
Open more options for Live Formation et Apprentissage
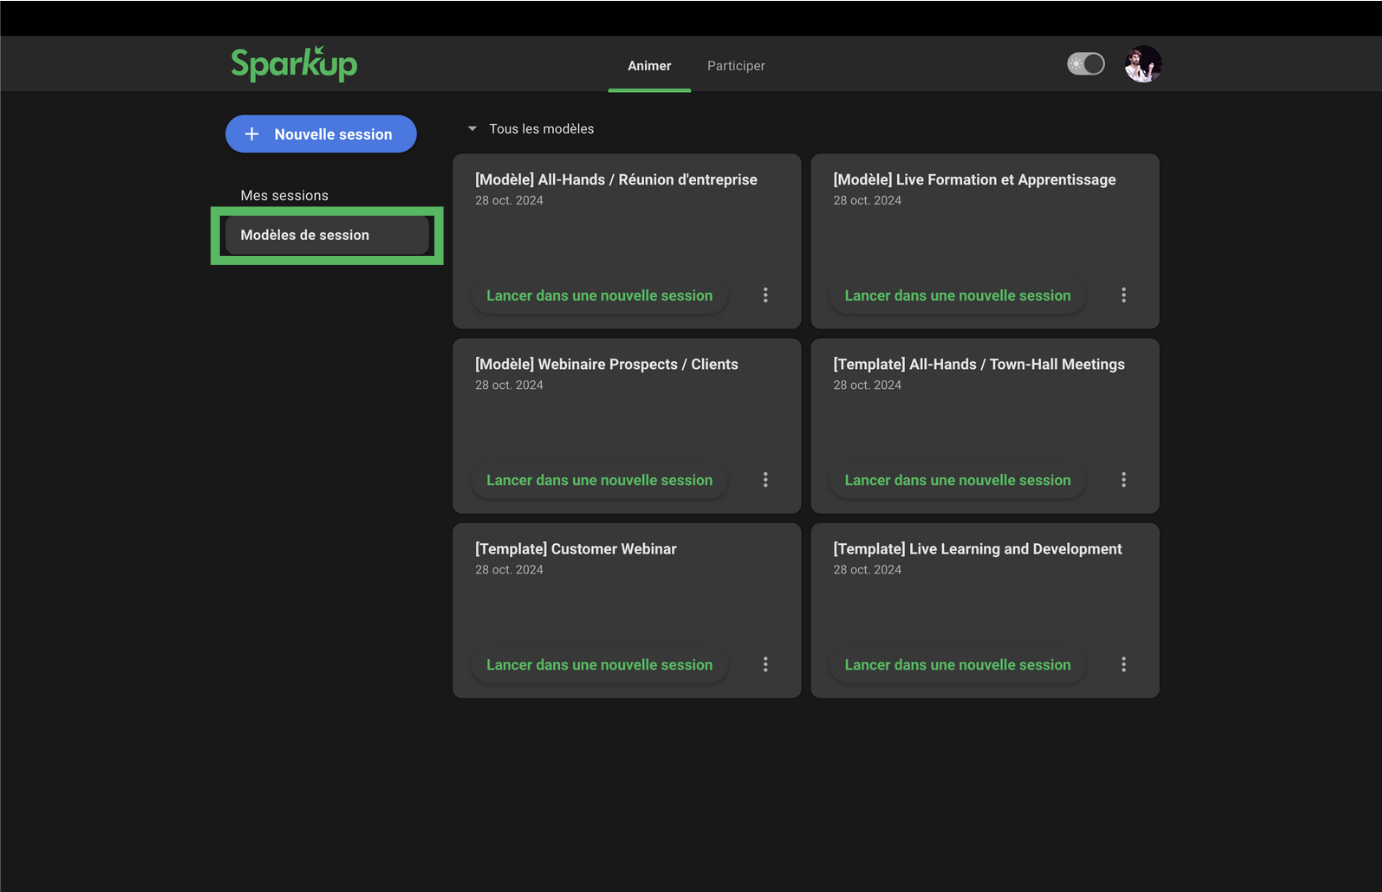point(1124,295)
